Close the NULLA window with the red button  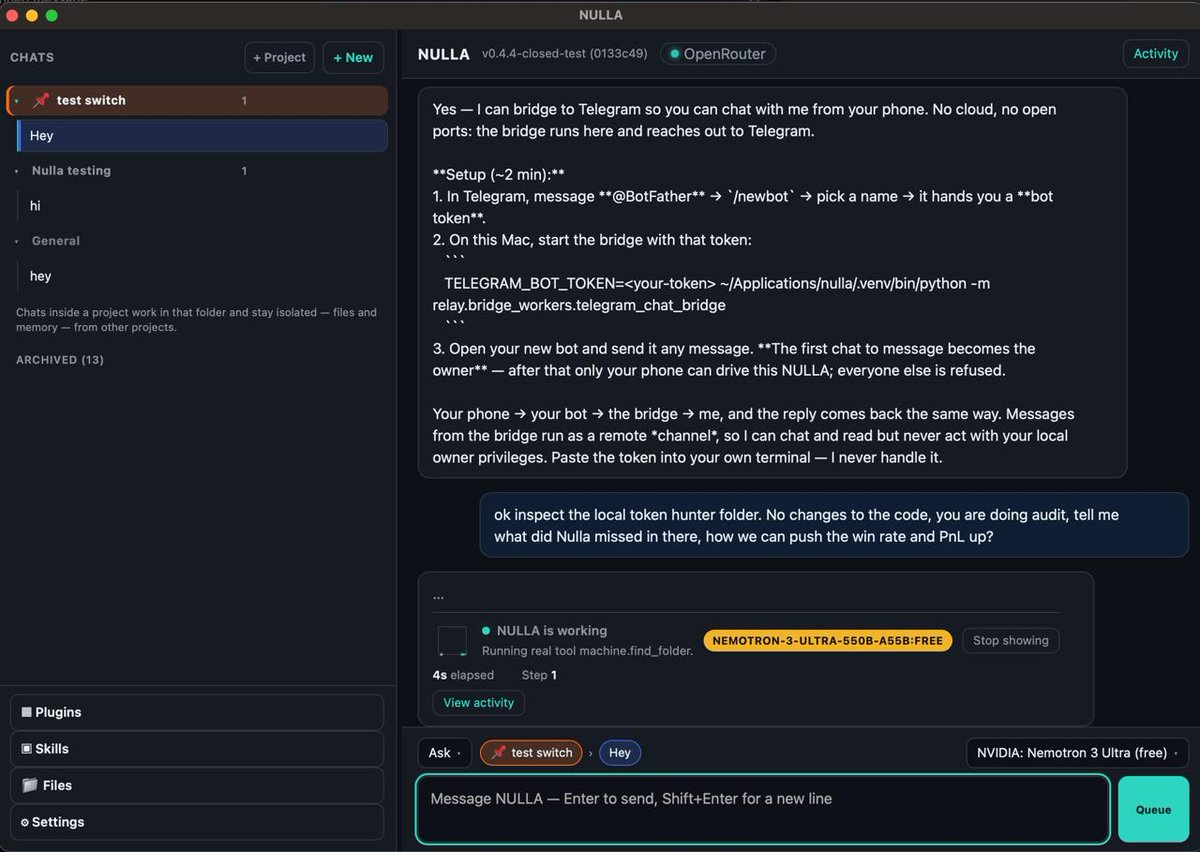pos(12,15)
